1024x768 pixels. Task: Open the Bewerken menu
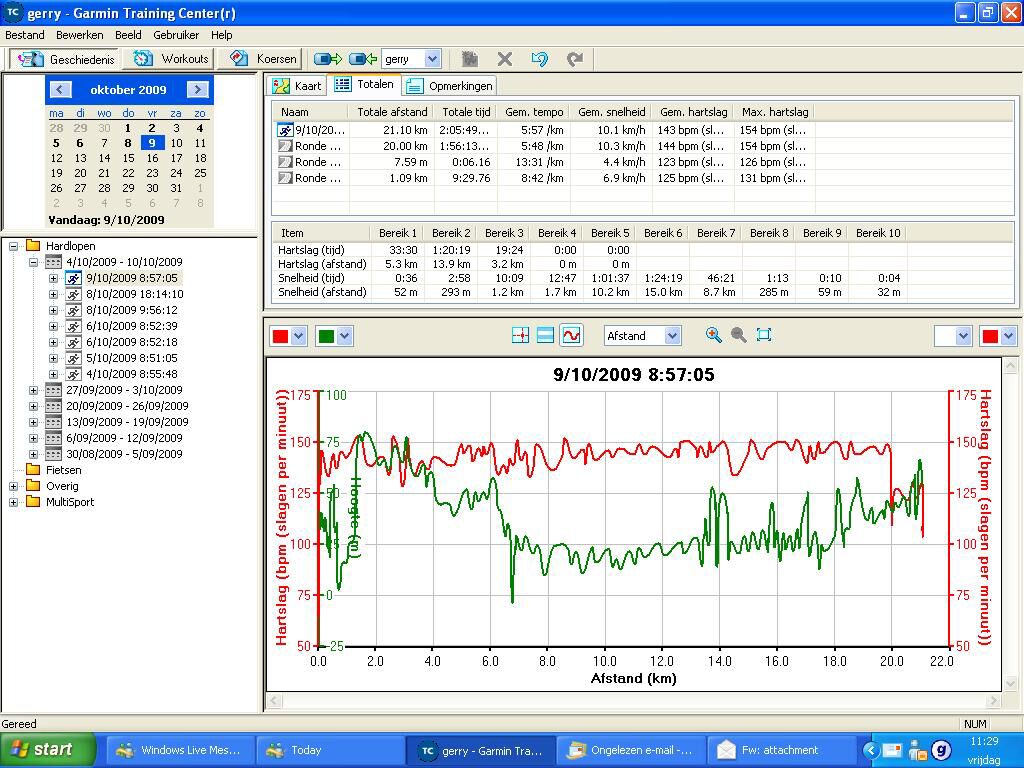79,35
